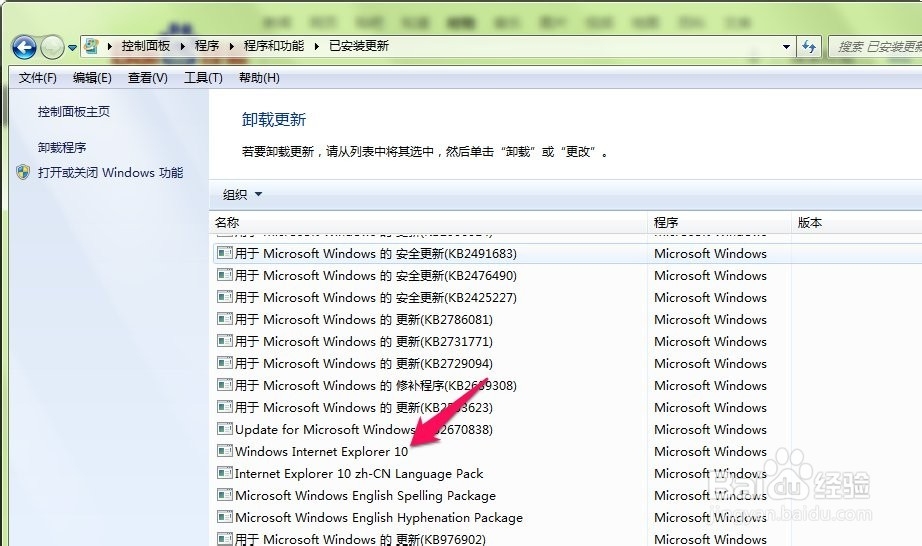Click the 程序 breadcrumb segment

207,46
